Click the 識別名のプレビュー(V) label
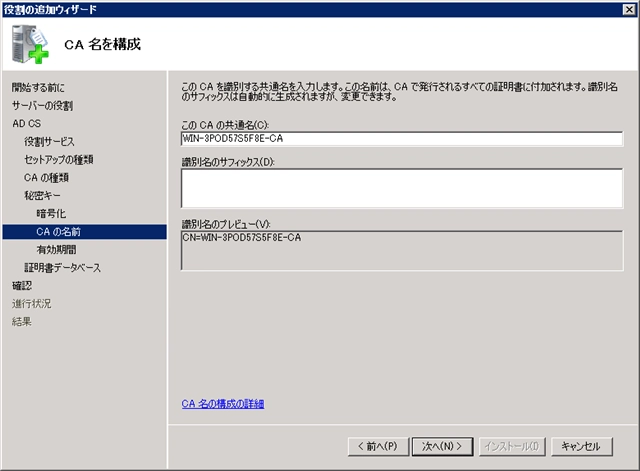Viewport: 640px width, 471px height. pyautogui.click(x=226, y=224)
